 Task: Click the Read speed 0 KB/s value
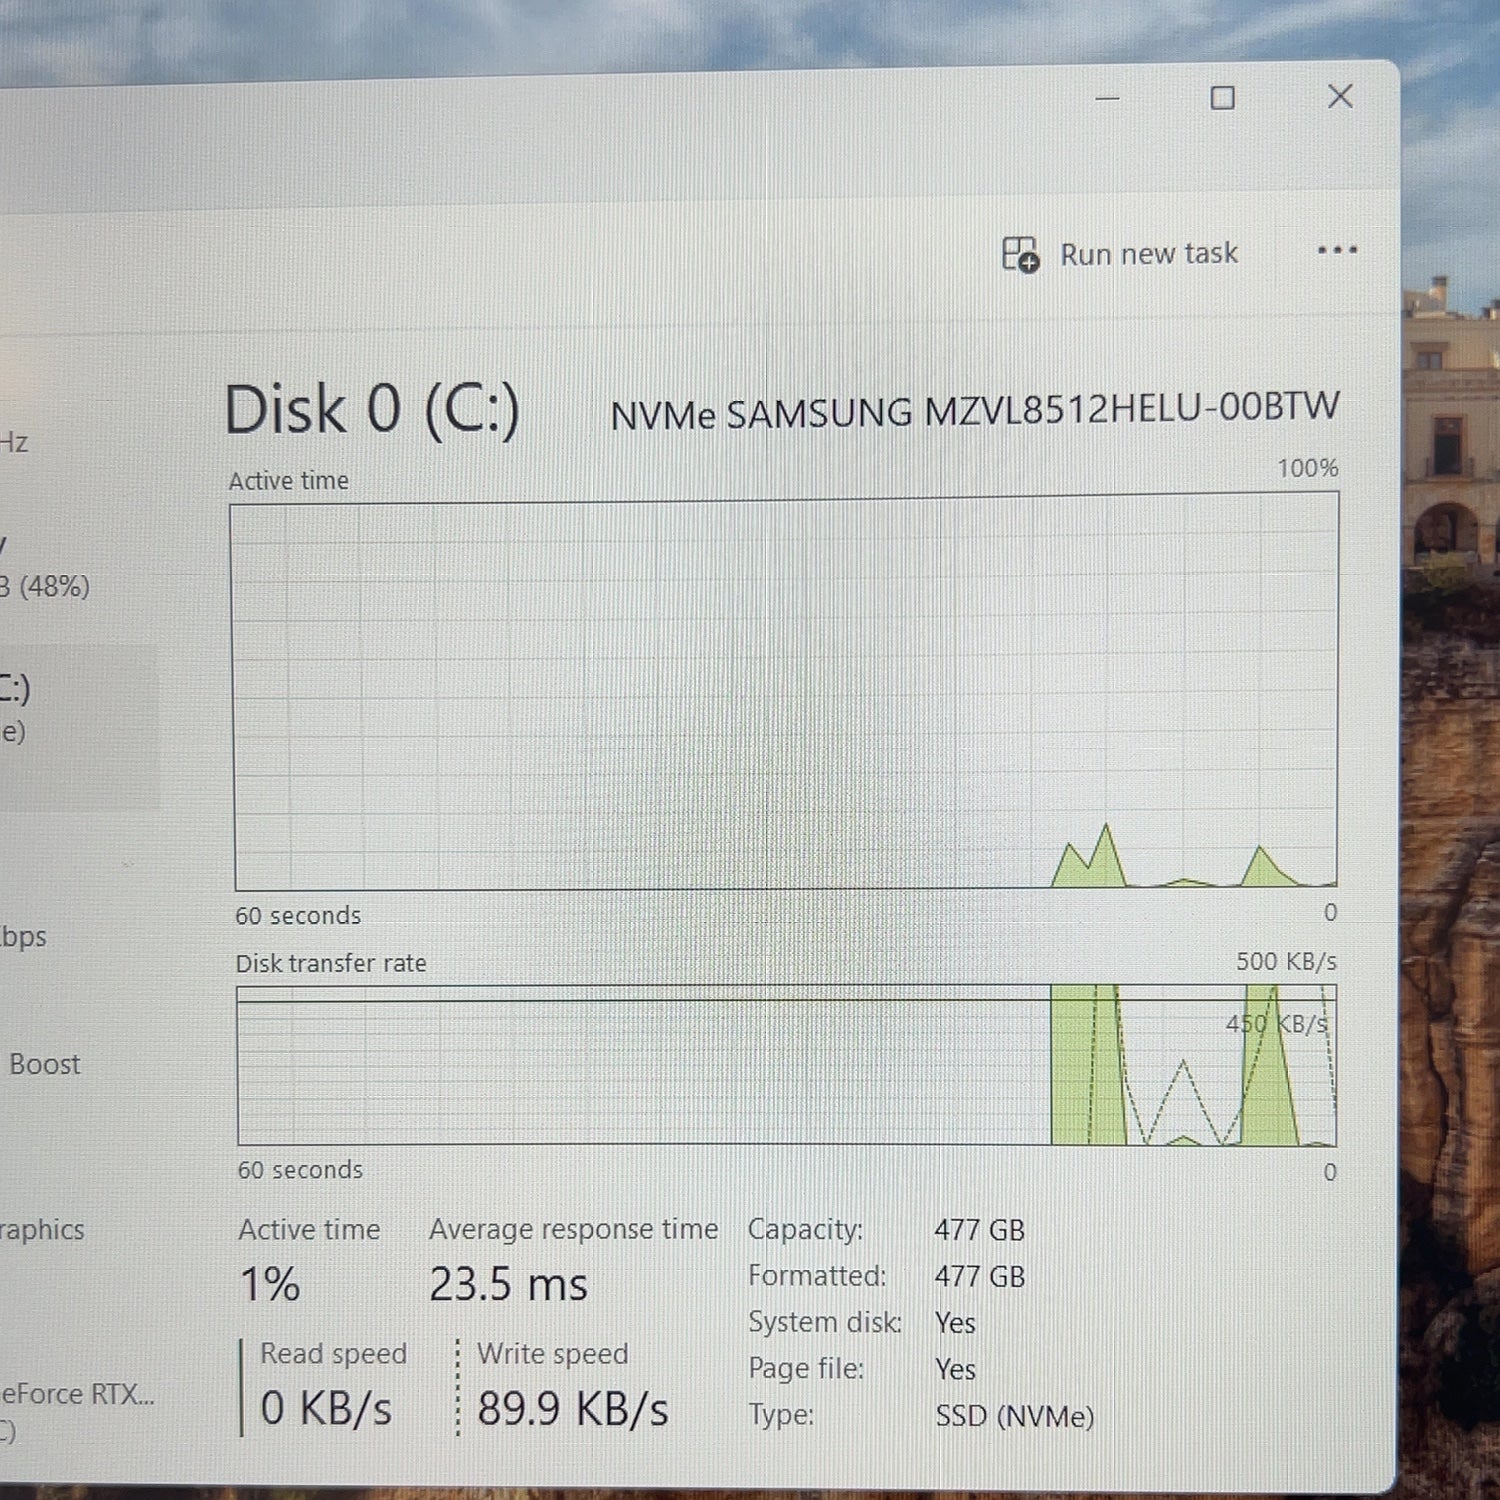tap(326, 1409)
